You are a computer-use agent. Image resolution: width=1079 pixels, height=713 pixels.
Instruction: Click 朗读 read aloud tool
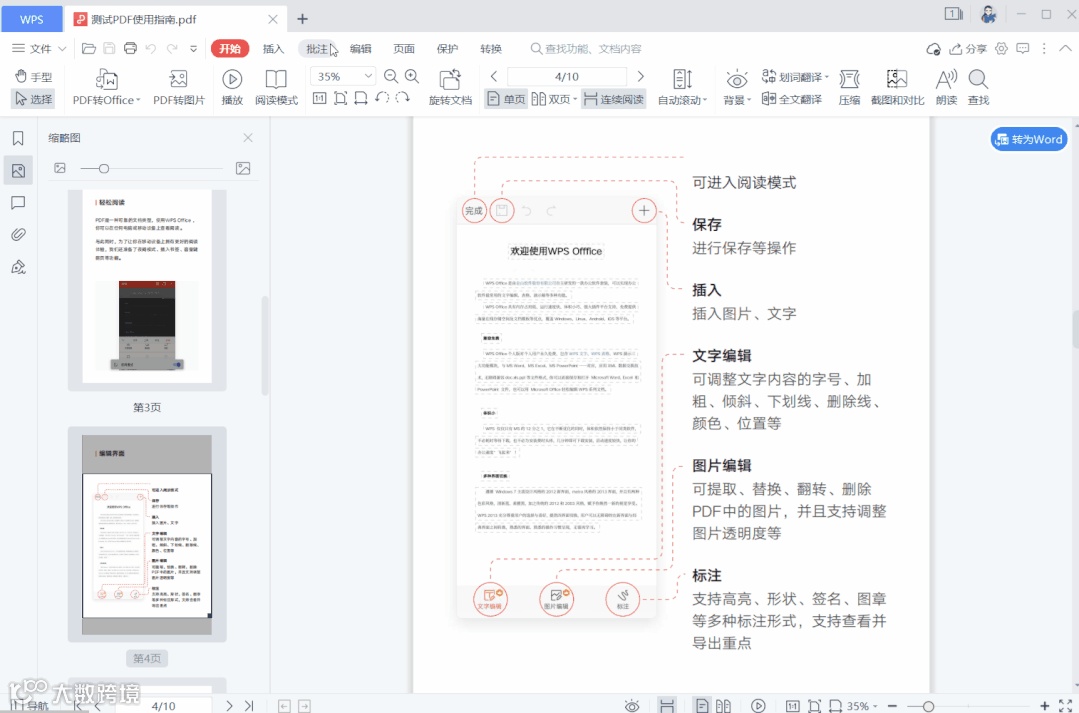pos(946,87)
